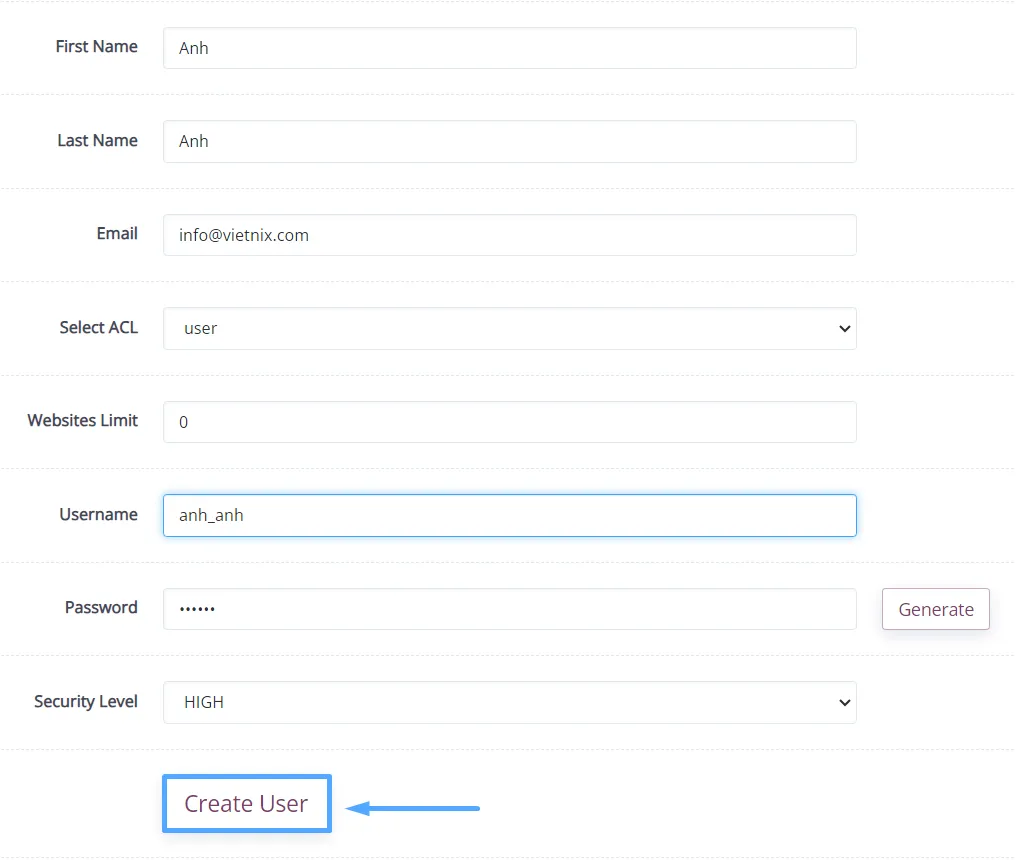The image size is (1016, 860).
Task: Click the Last Name label
Action: coord(97,140)
